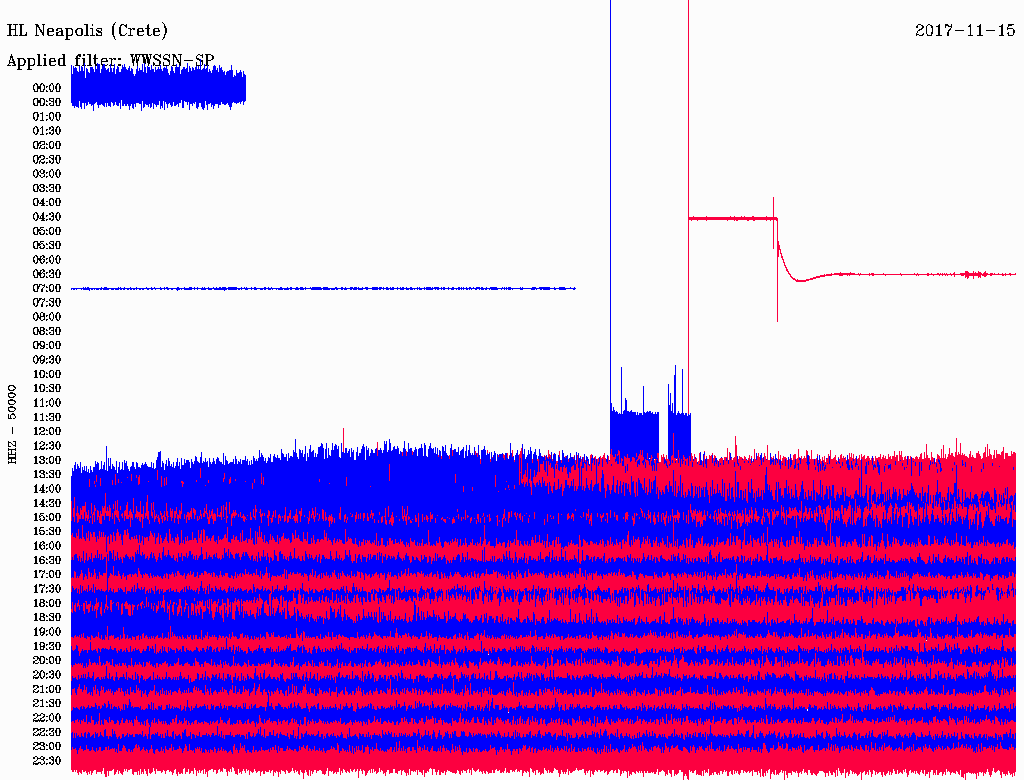Click the station title HL Neapolis (Crete)
The image size is (1024, 780).
tap(87, 31)
